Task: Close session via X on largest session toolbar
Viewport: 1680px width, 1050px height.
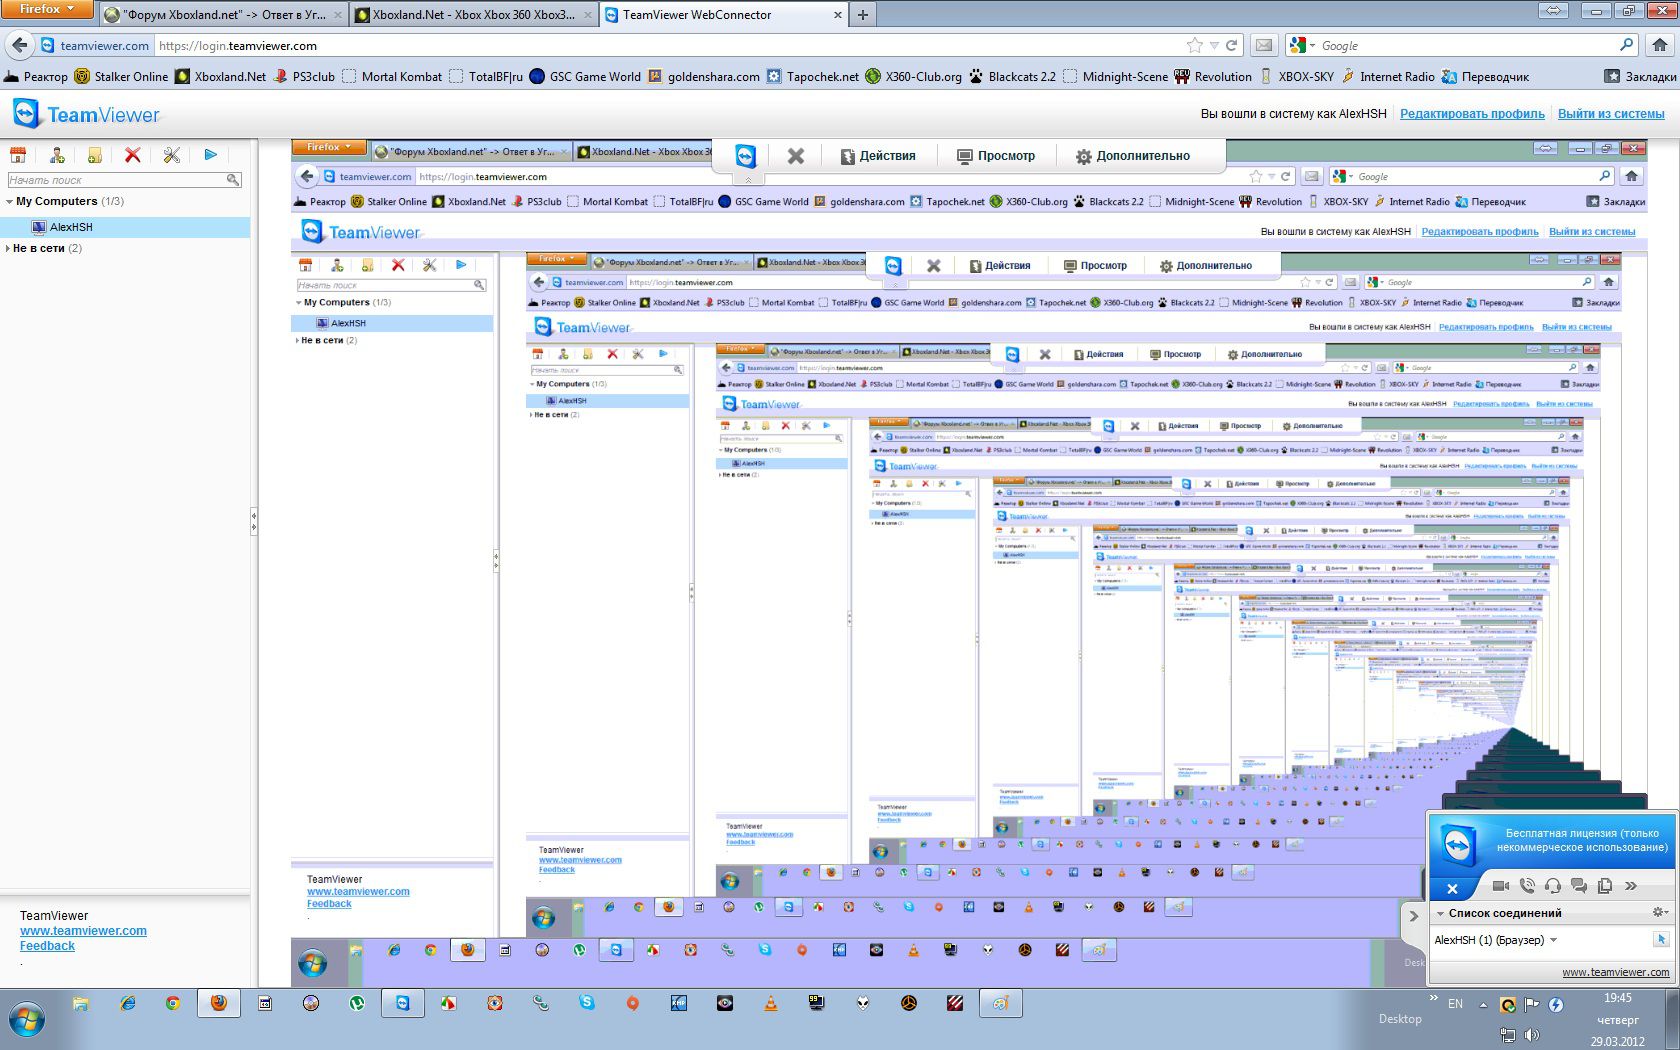Action: 796,156
